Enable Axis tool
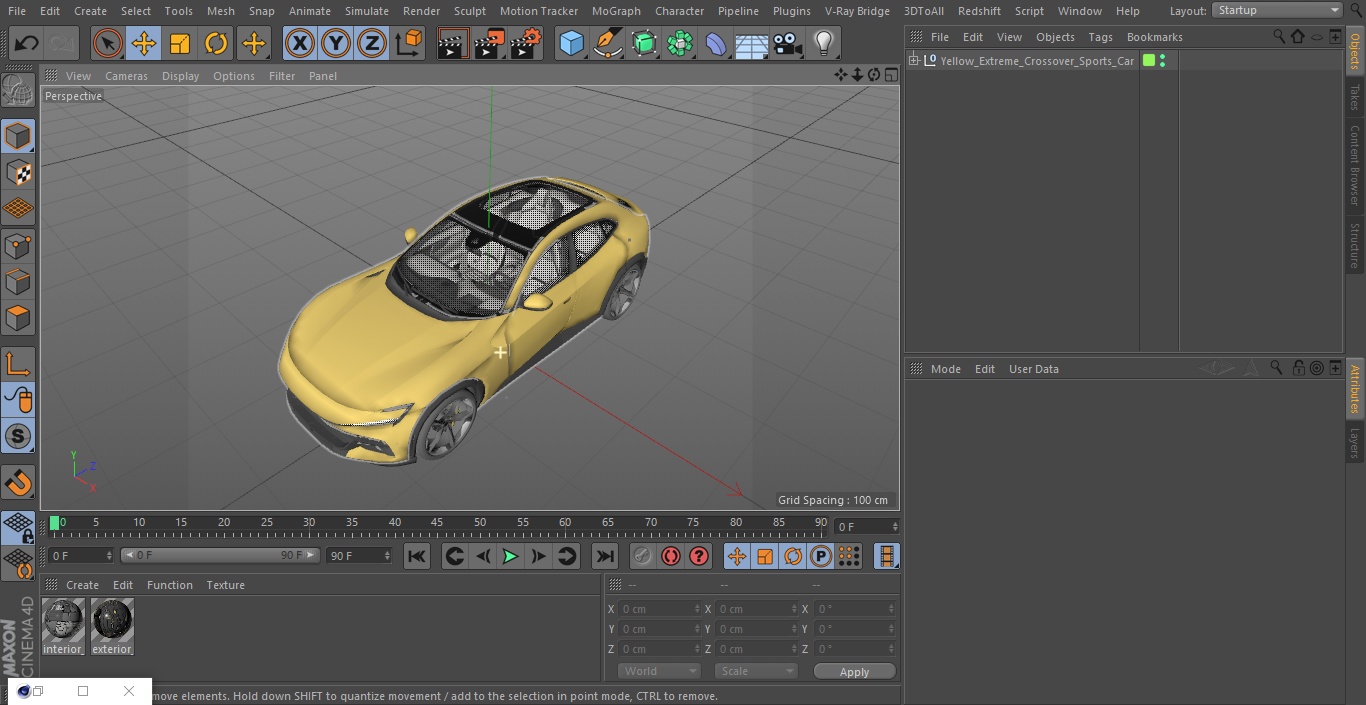Viewport: 1366px width, 705px height. pos(18,364)
